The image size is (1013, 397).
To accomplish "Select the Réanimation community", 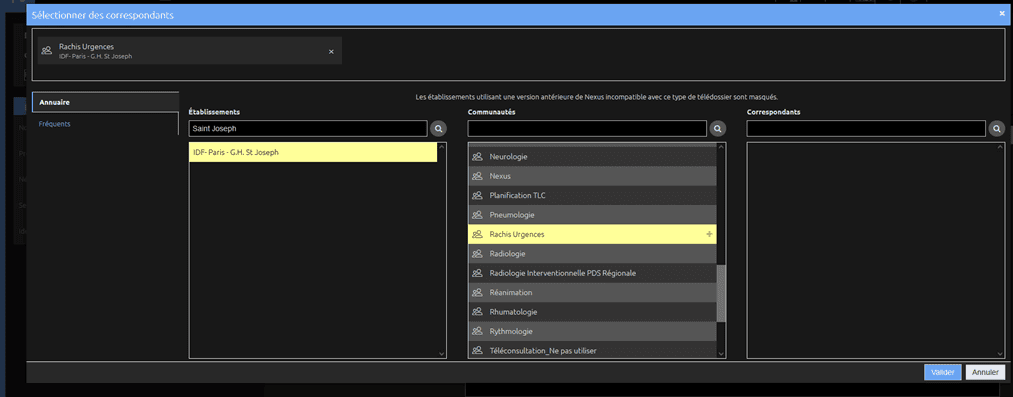I will [592, 292].
